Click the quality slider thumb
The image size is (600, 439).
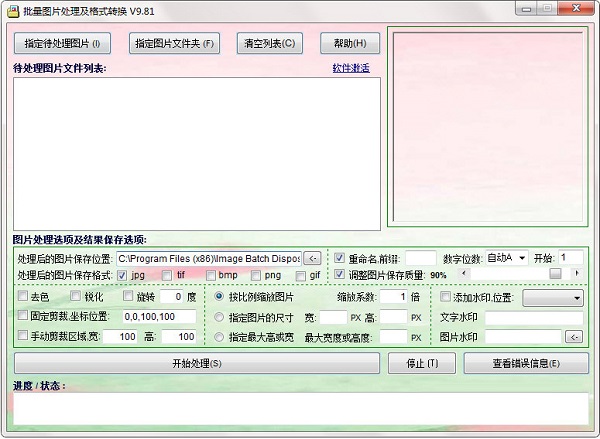(555, 274)
